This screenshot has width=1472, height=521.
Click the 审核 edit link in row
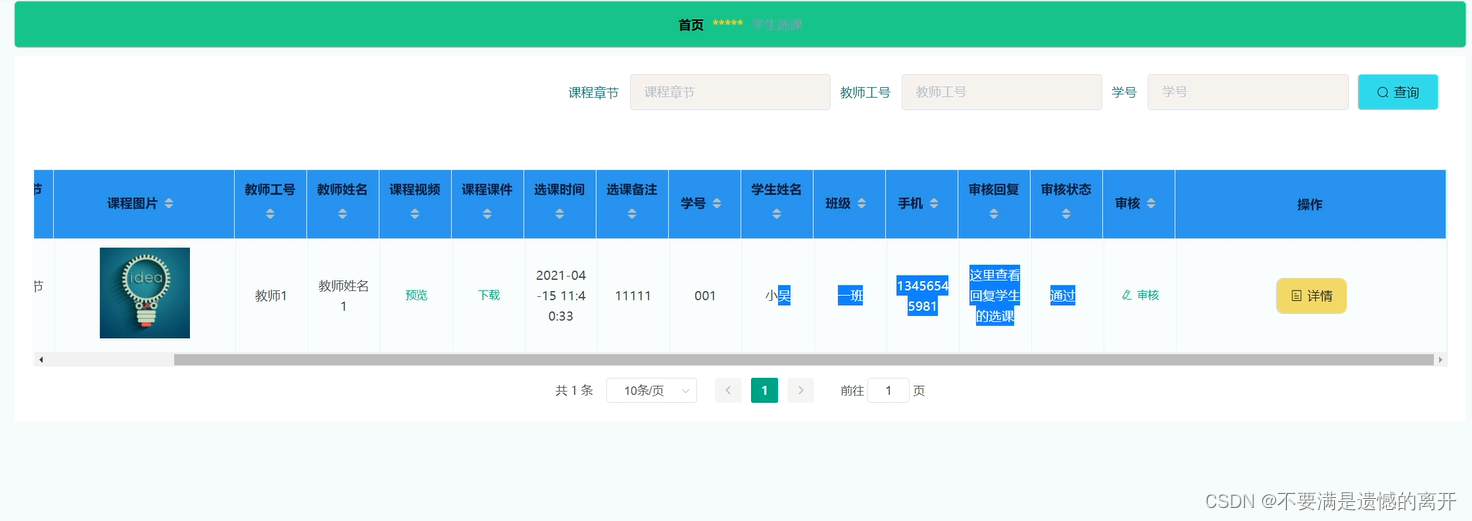[x=1140, y=295]
